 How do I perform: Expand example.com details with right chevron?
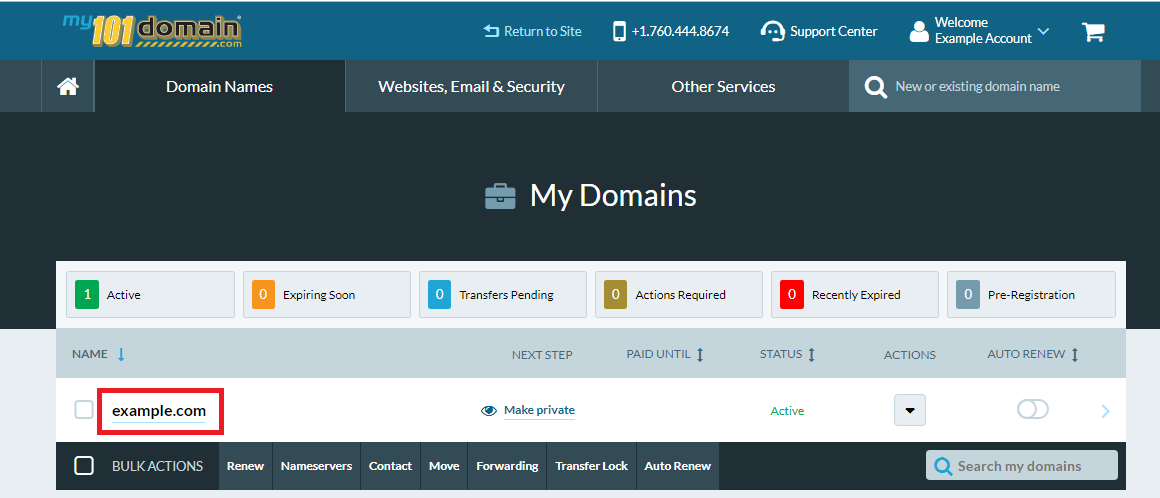pos(1105,410)
